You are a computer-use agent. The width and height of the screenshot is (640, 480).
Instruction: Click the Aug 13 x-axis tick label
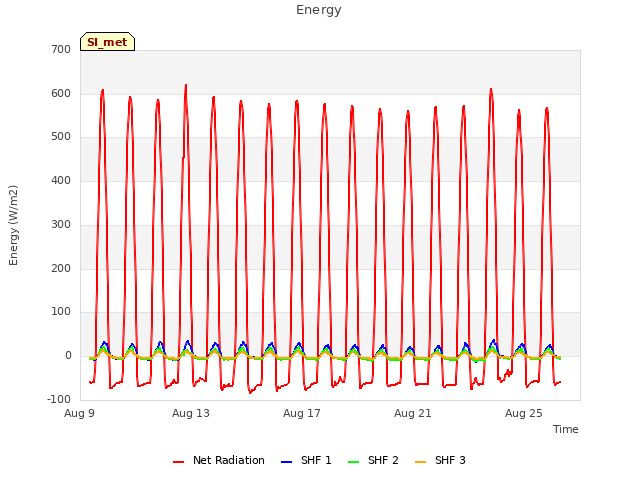tap(191, 413)
